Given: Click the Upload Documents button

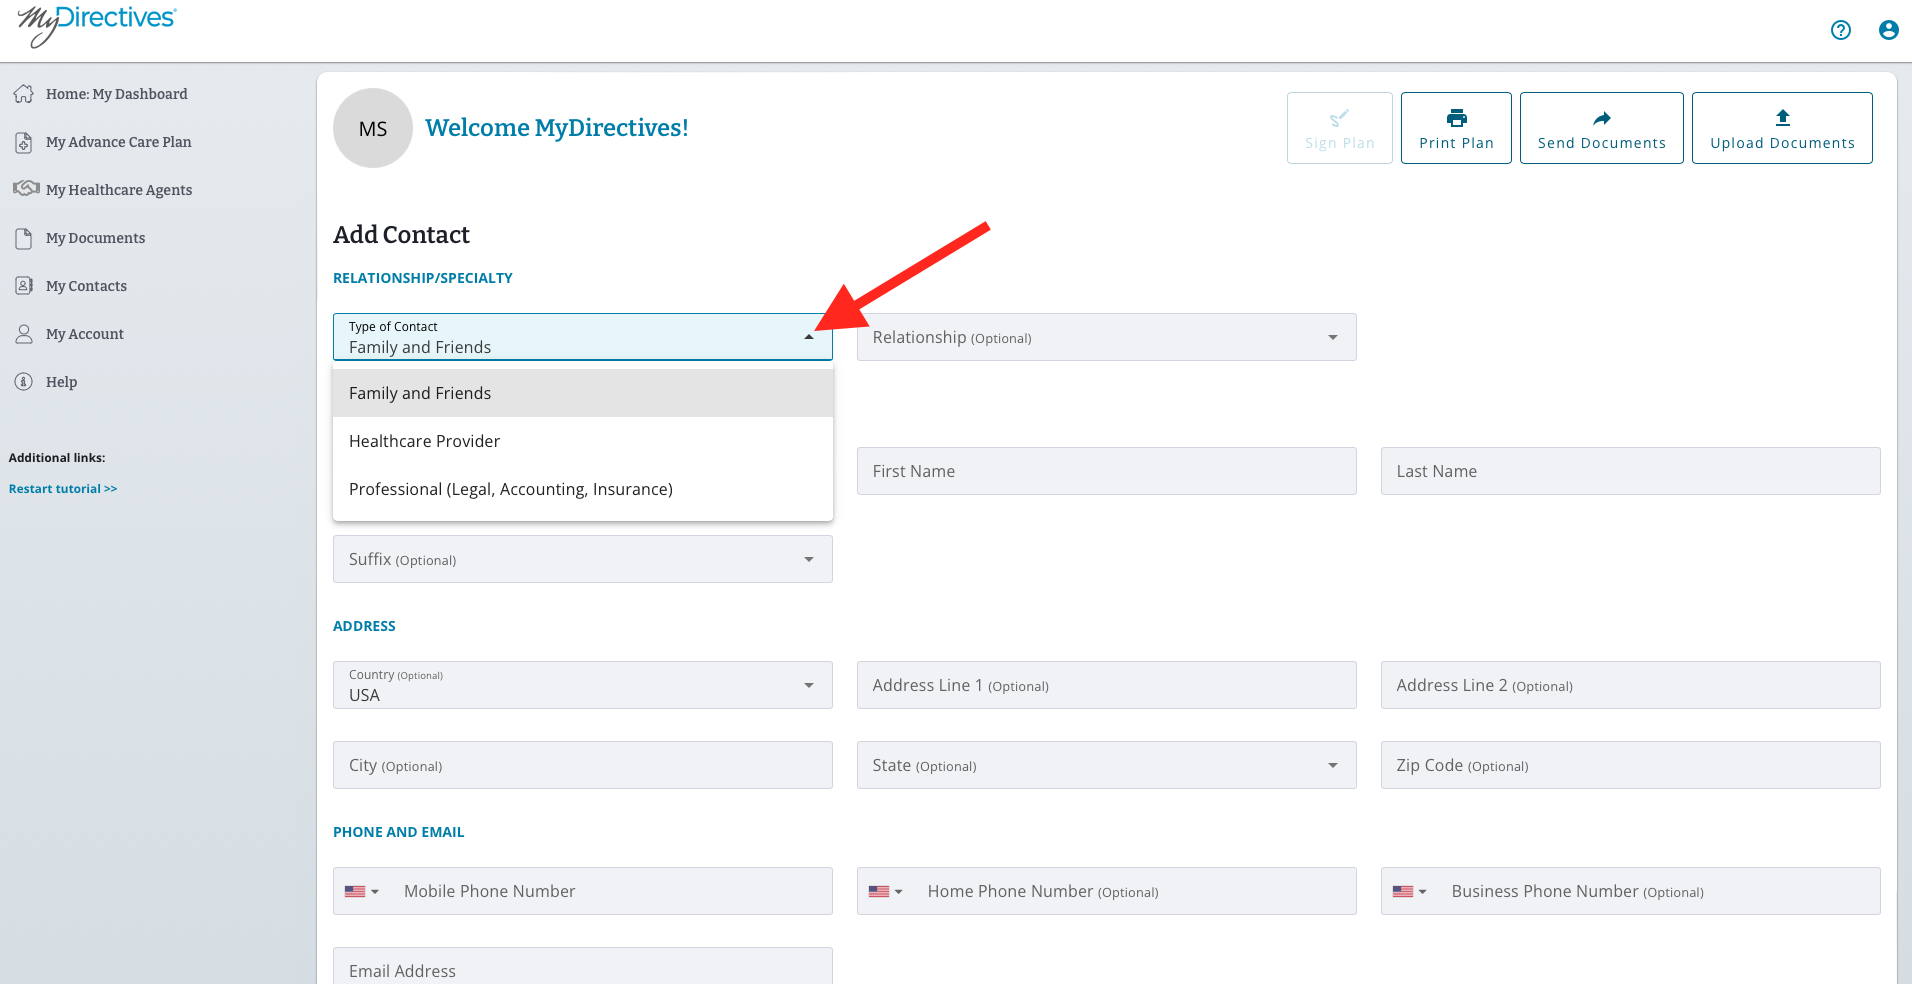Looking at the screenshot, I should pos(1782,128).
